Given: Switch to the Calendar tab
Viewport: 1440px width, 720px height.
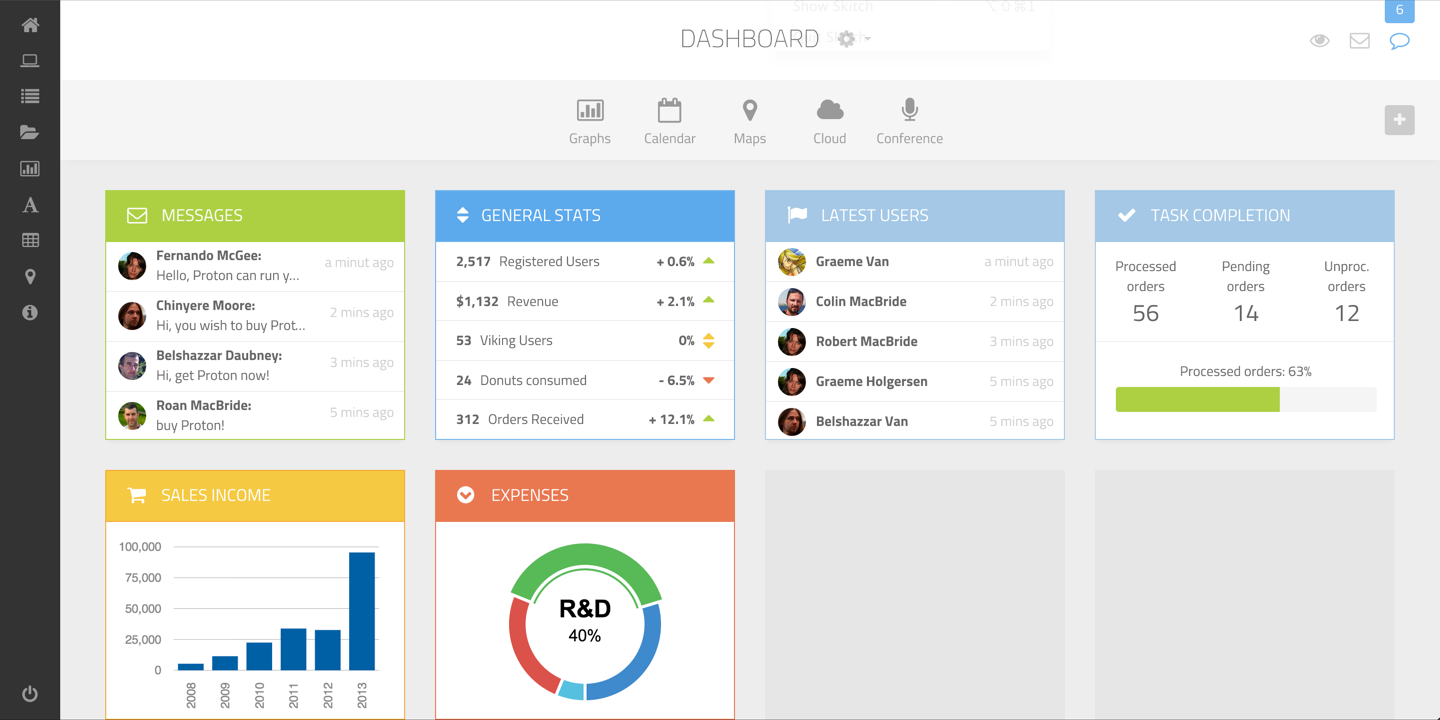Looking at the screenshot, I should pos(670,122).
